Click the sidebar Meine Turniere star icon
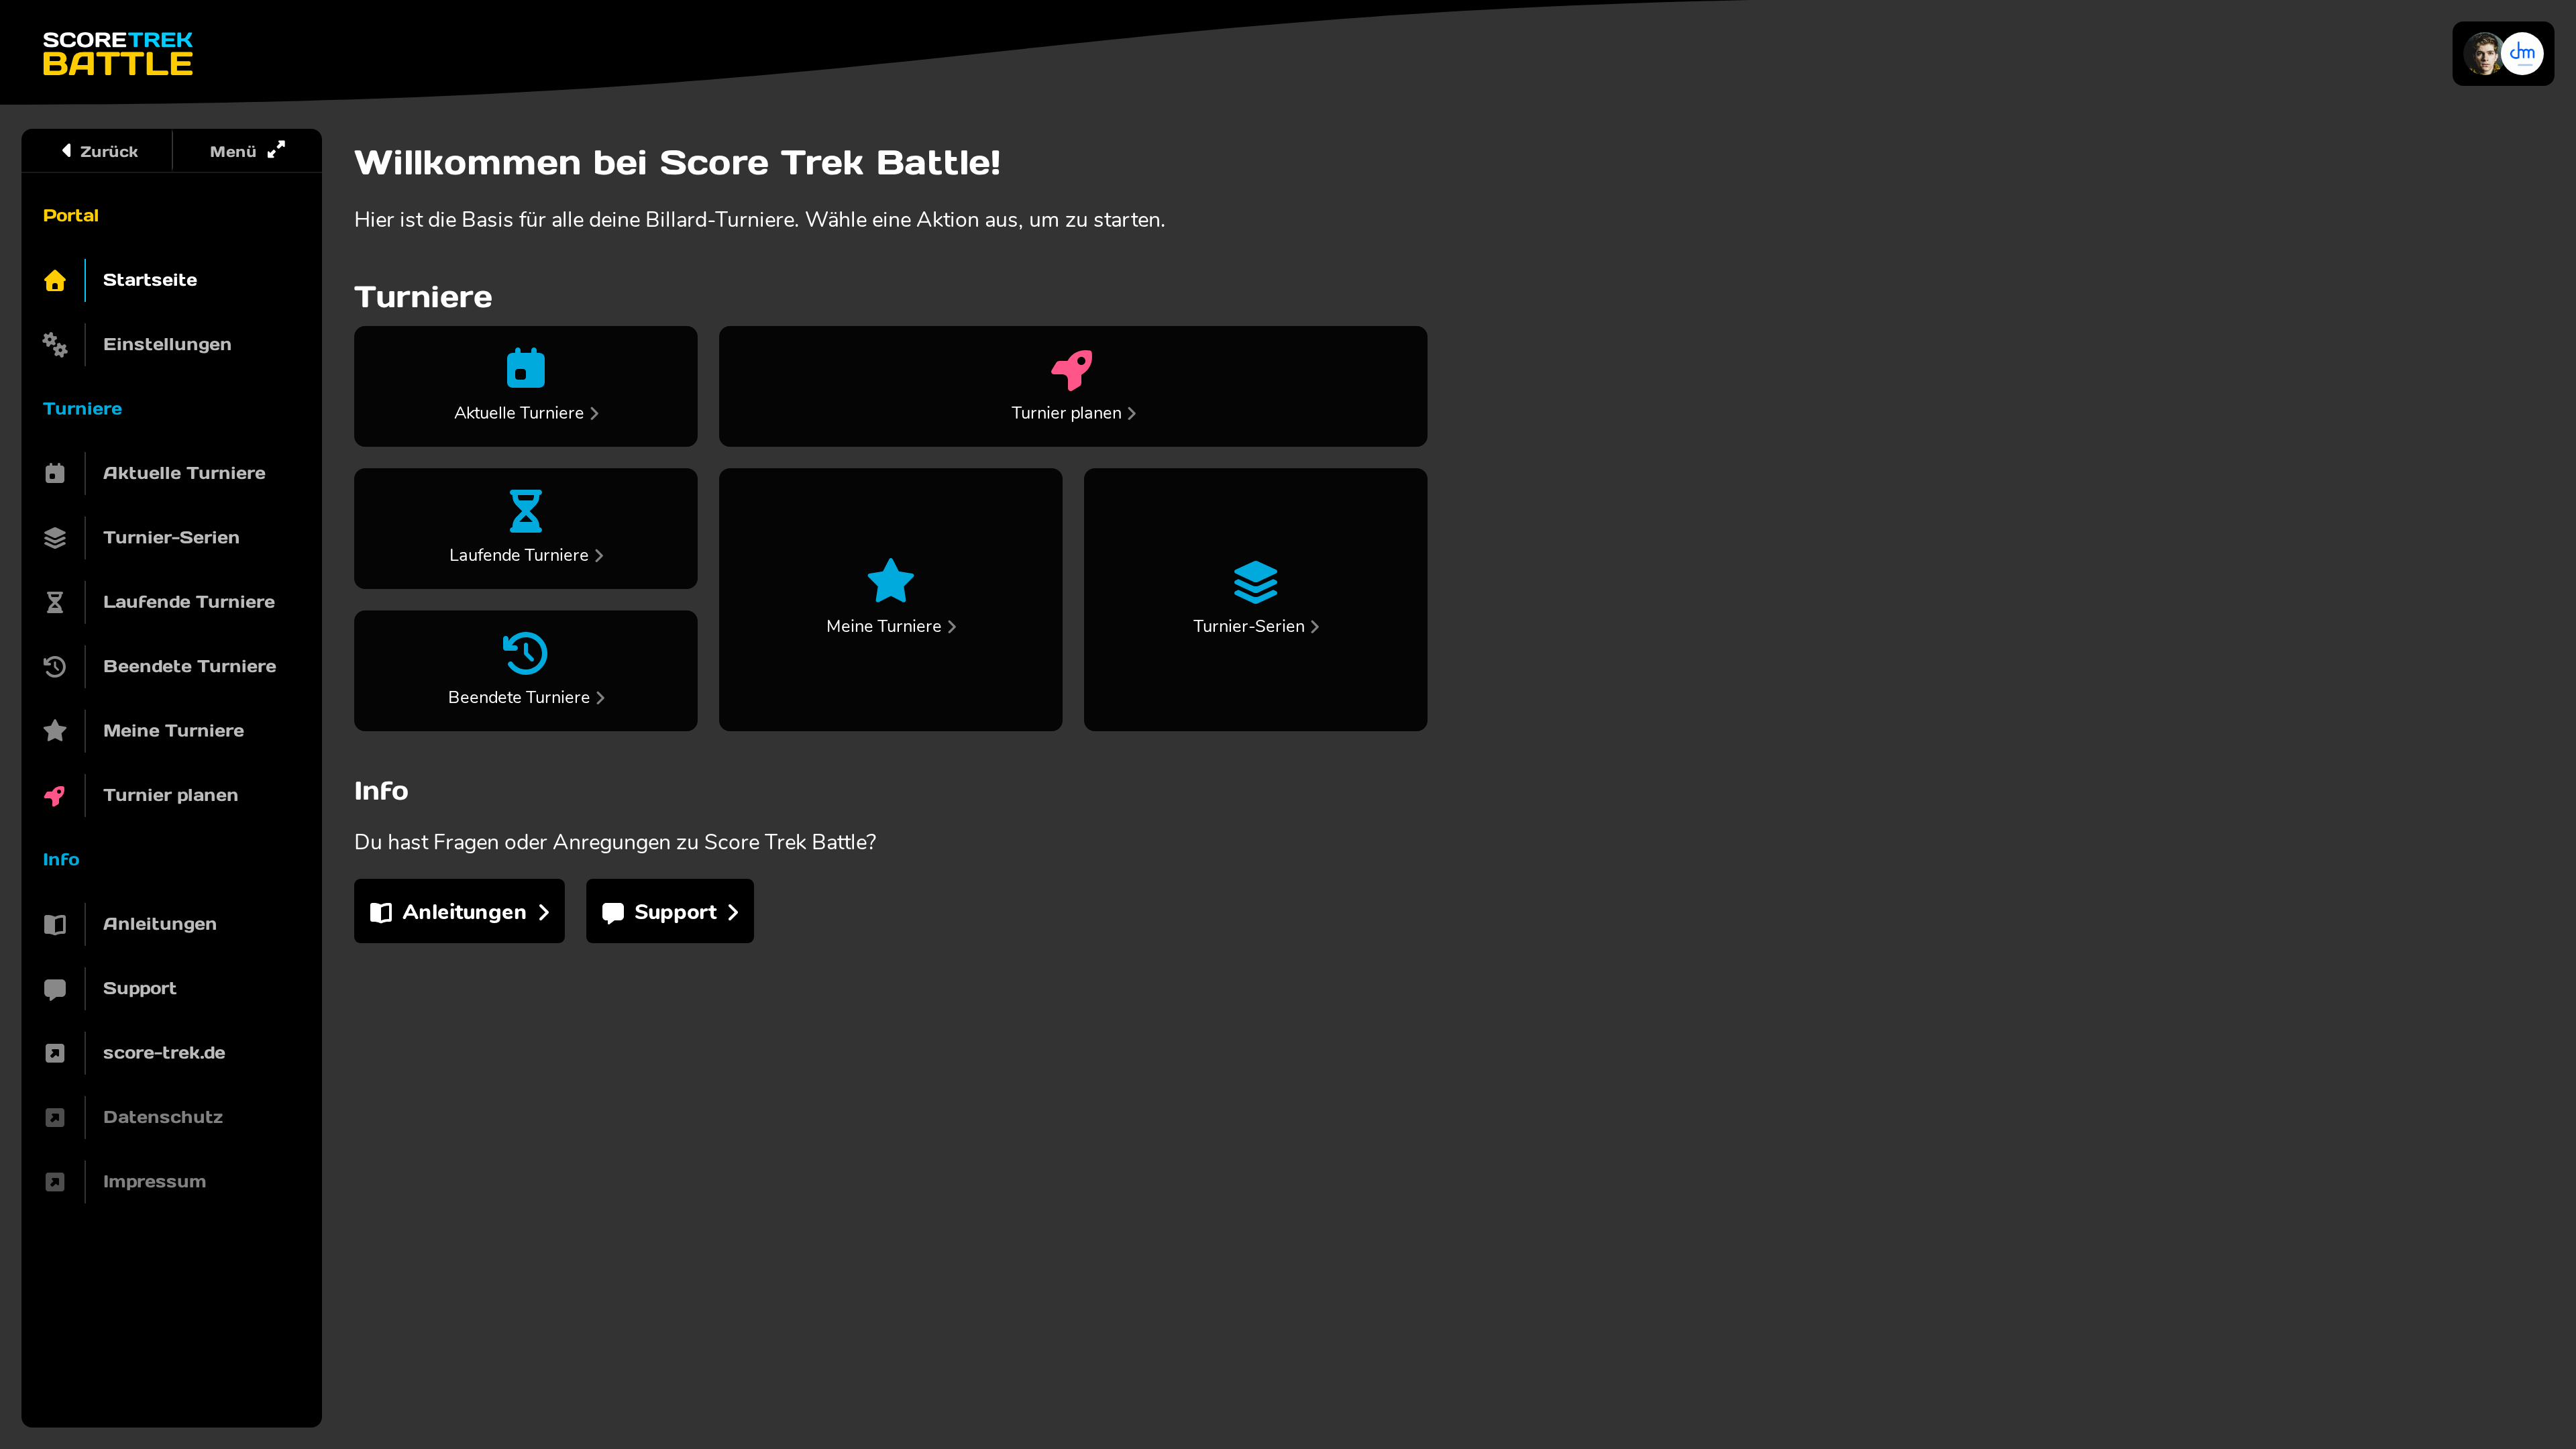Image resolution: width=2576 pixels, height=1449 pixels. tap(55, 731)
